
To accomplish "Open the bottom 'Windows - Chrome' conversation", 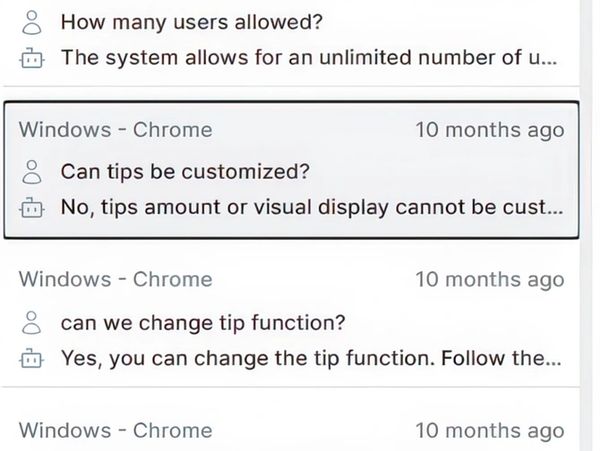I will [x=116, y=430].
